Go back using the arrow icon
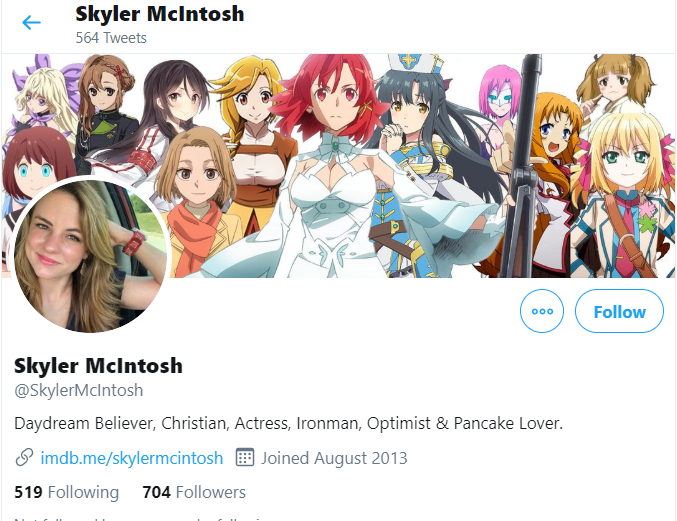Viewport: 677px width, 521px height. click(x=32, y=22)
